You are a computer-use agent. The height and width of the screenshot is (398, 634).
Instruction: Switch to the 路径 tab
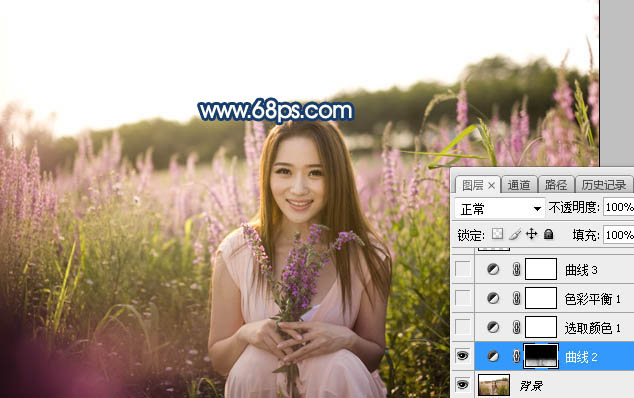(556, 185)
